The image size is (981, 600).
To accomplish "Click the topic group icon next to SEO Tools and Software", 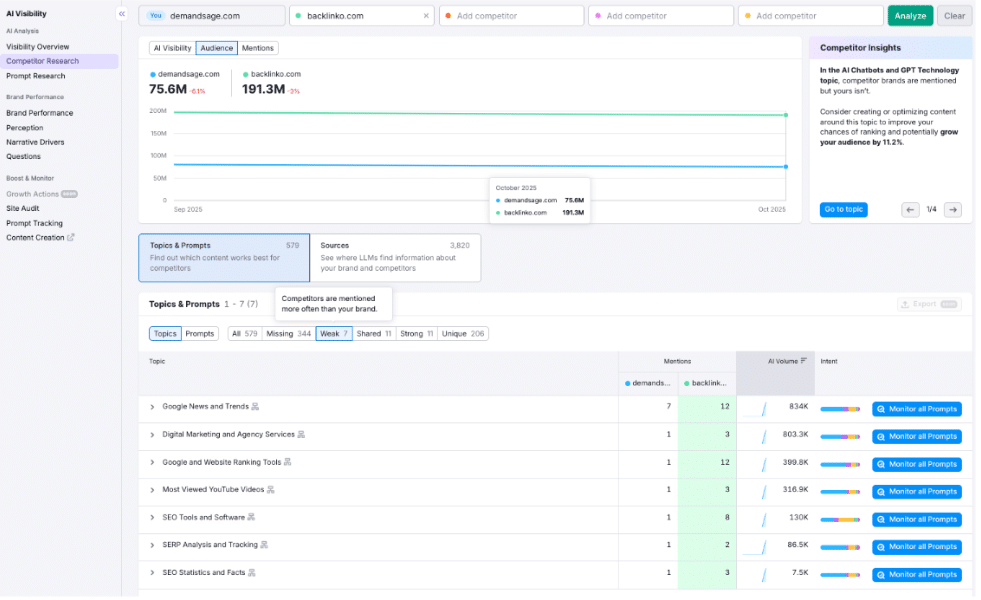I will pos(252,519).
